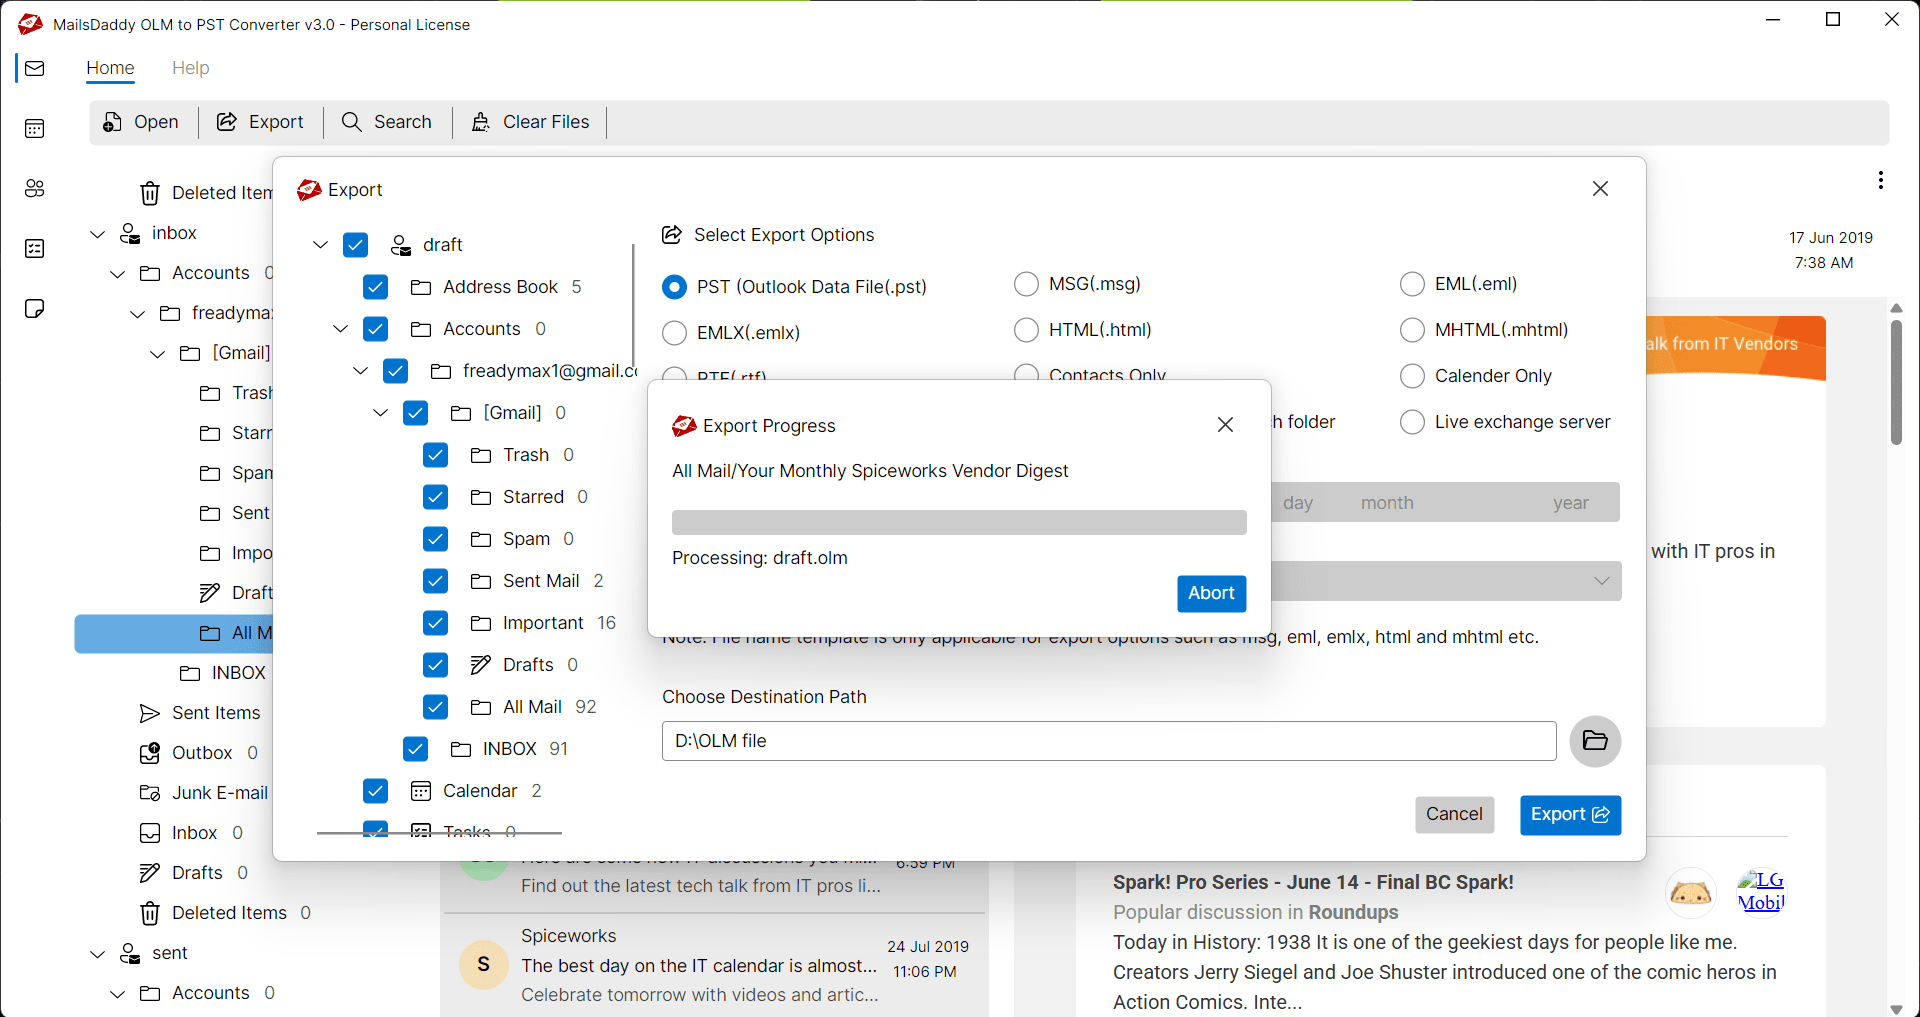Screen dimensions: 1920x1017
Task: Uncheck the All Mail checkbox
Action: (435, 707)
